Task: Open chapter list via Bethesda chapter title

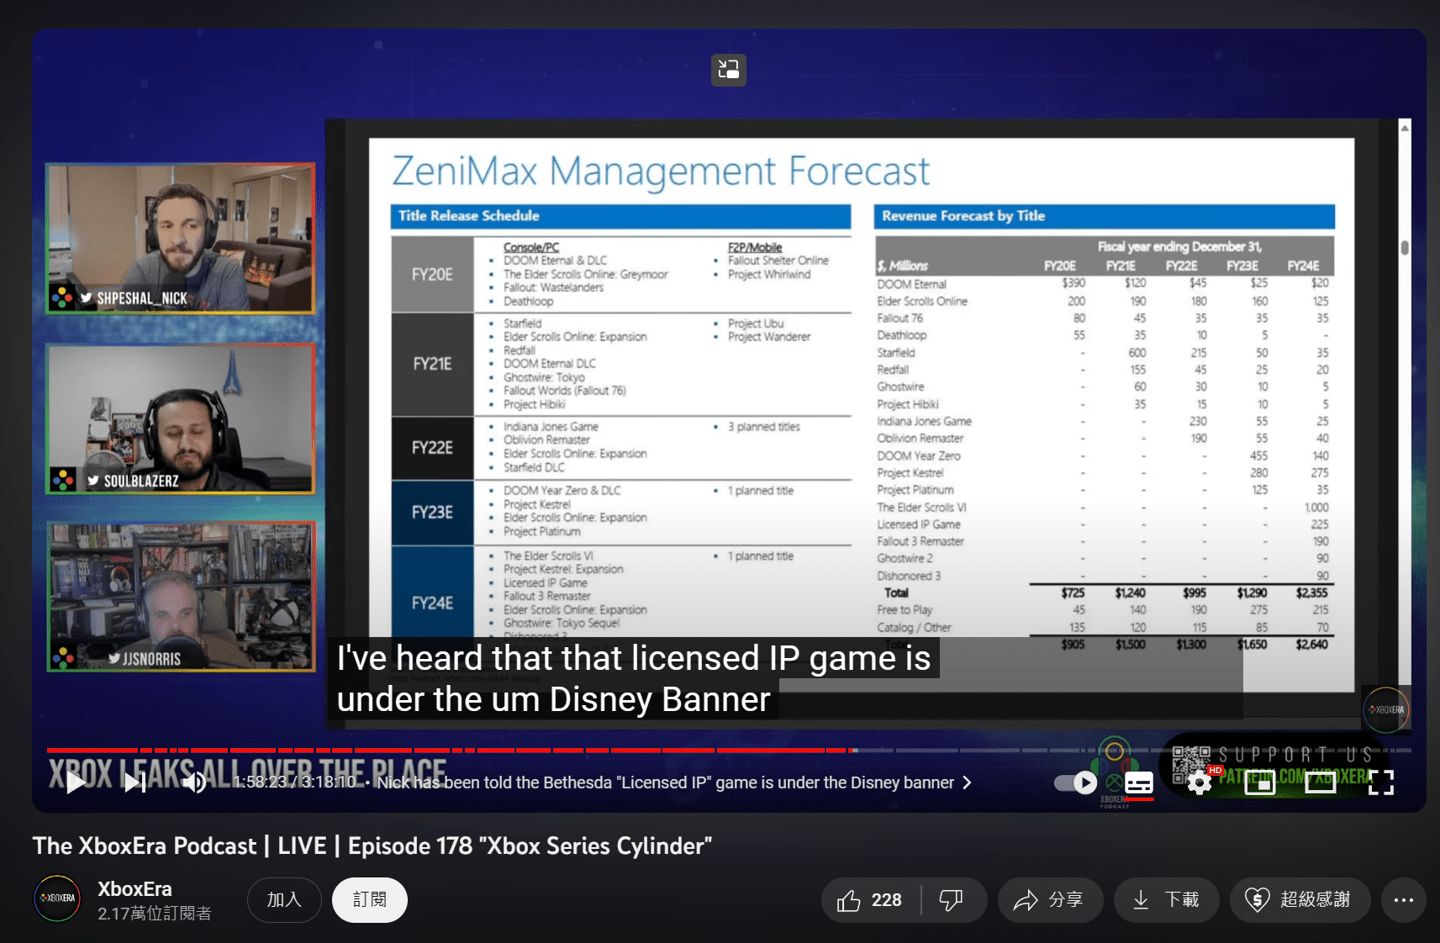Action: point(665,782)
